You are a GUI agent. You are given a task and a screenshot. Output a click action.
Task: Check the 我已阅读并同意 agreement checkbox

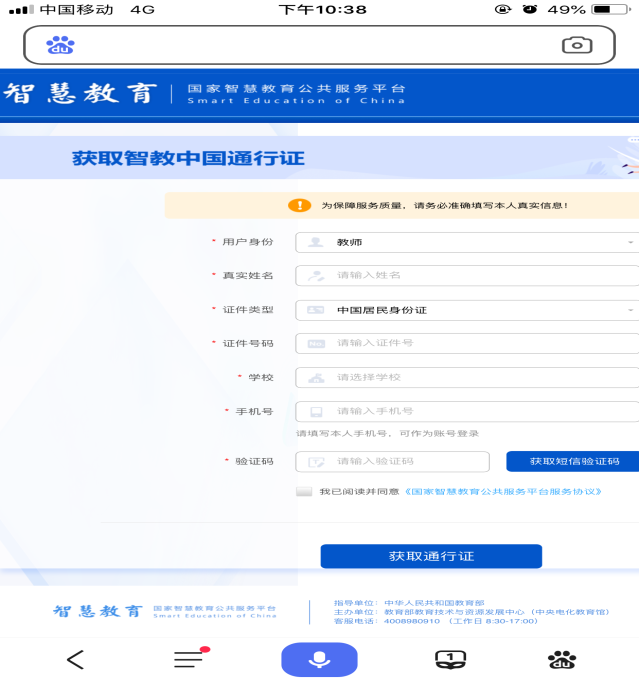pyautogui.click(x=304, y=491)
